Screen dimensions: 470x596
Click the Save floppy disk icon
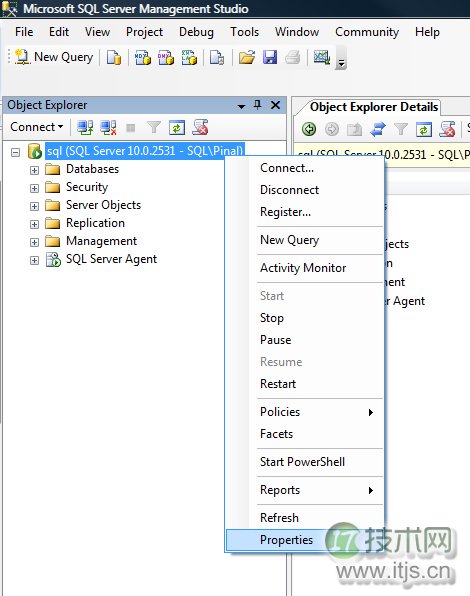pos(270,58)
